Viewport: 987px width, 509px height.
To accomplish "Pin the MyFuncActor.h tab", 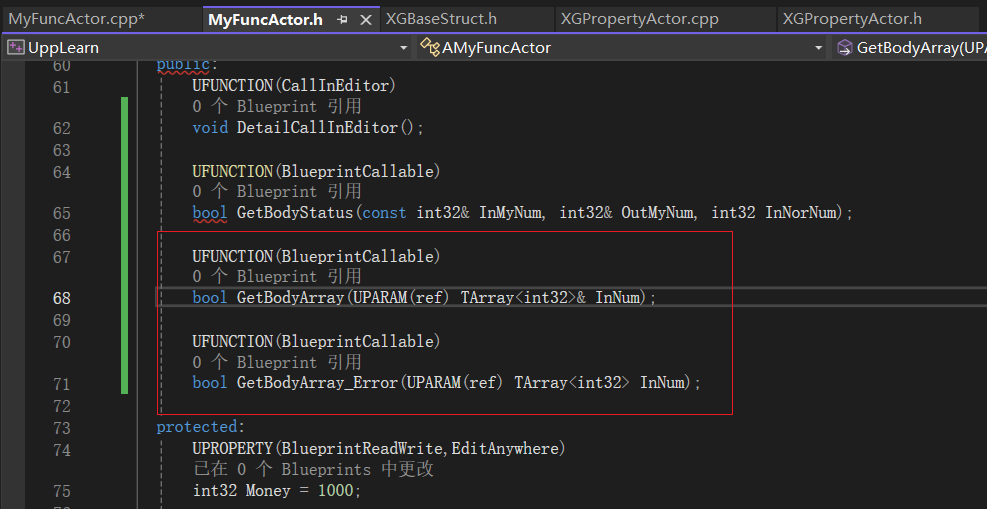I will coord(342,20).
